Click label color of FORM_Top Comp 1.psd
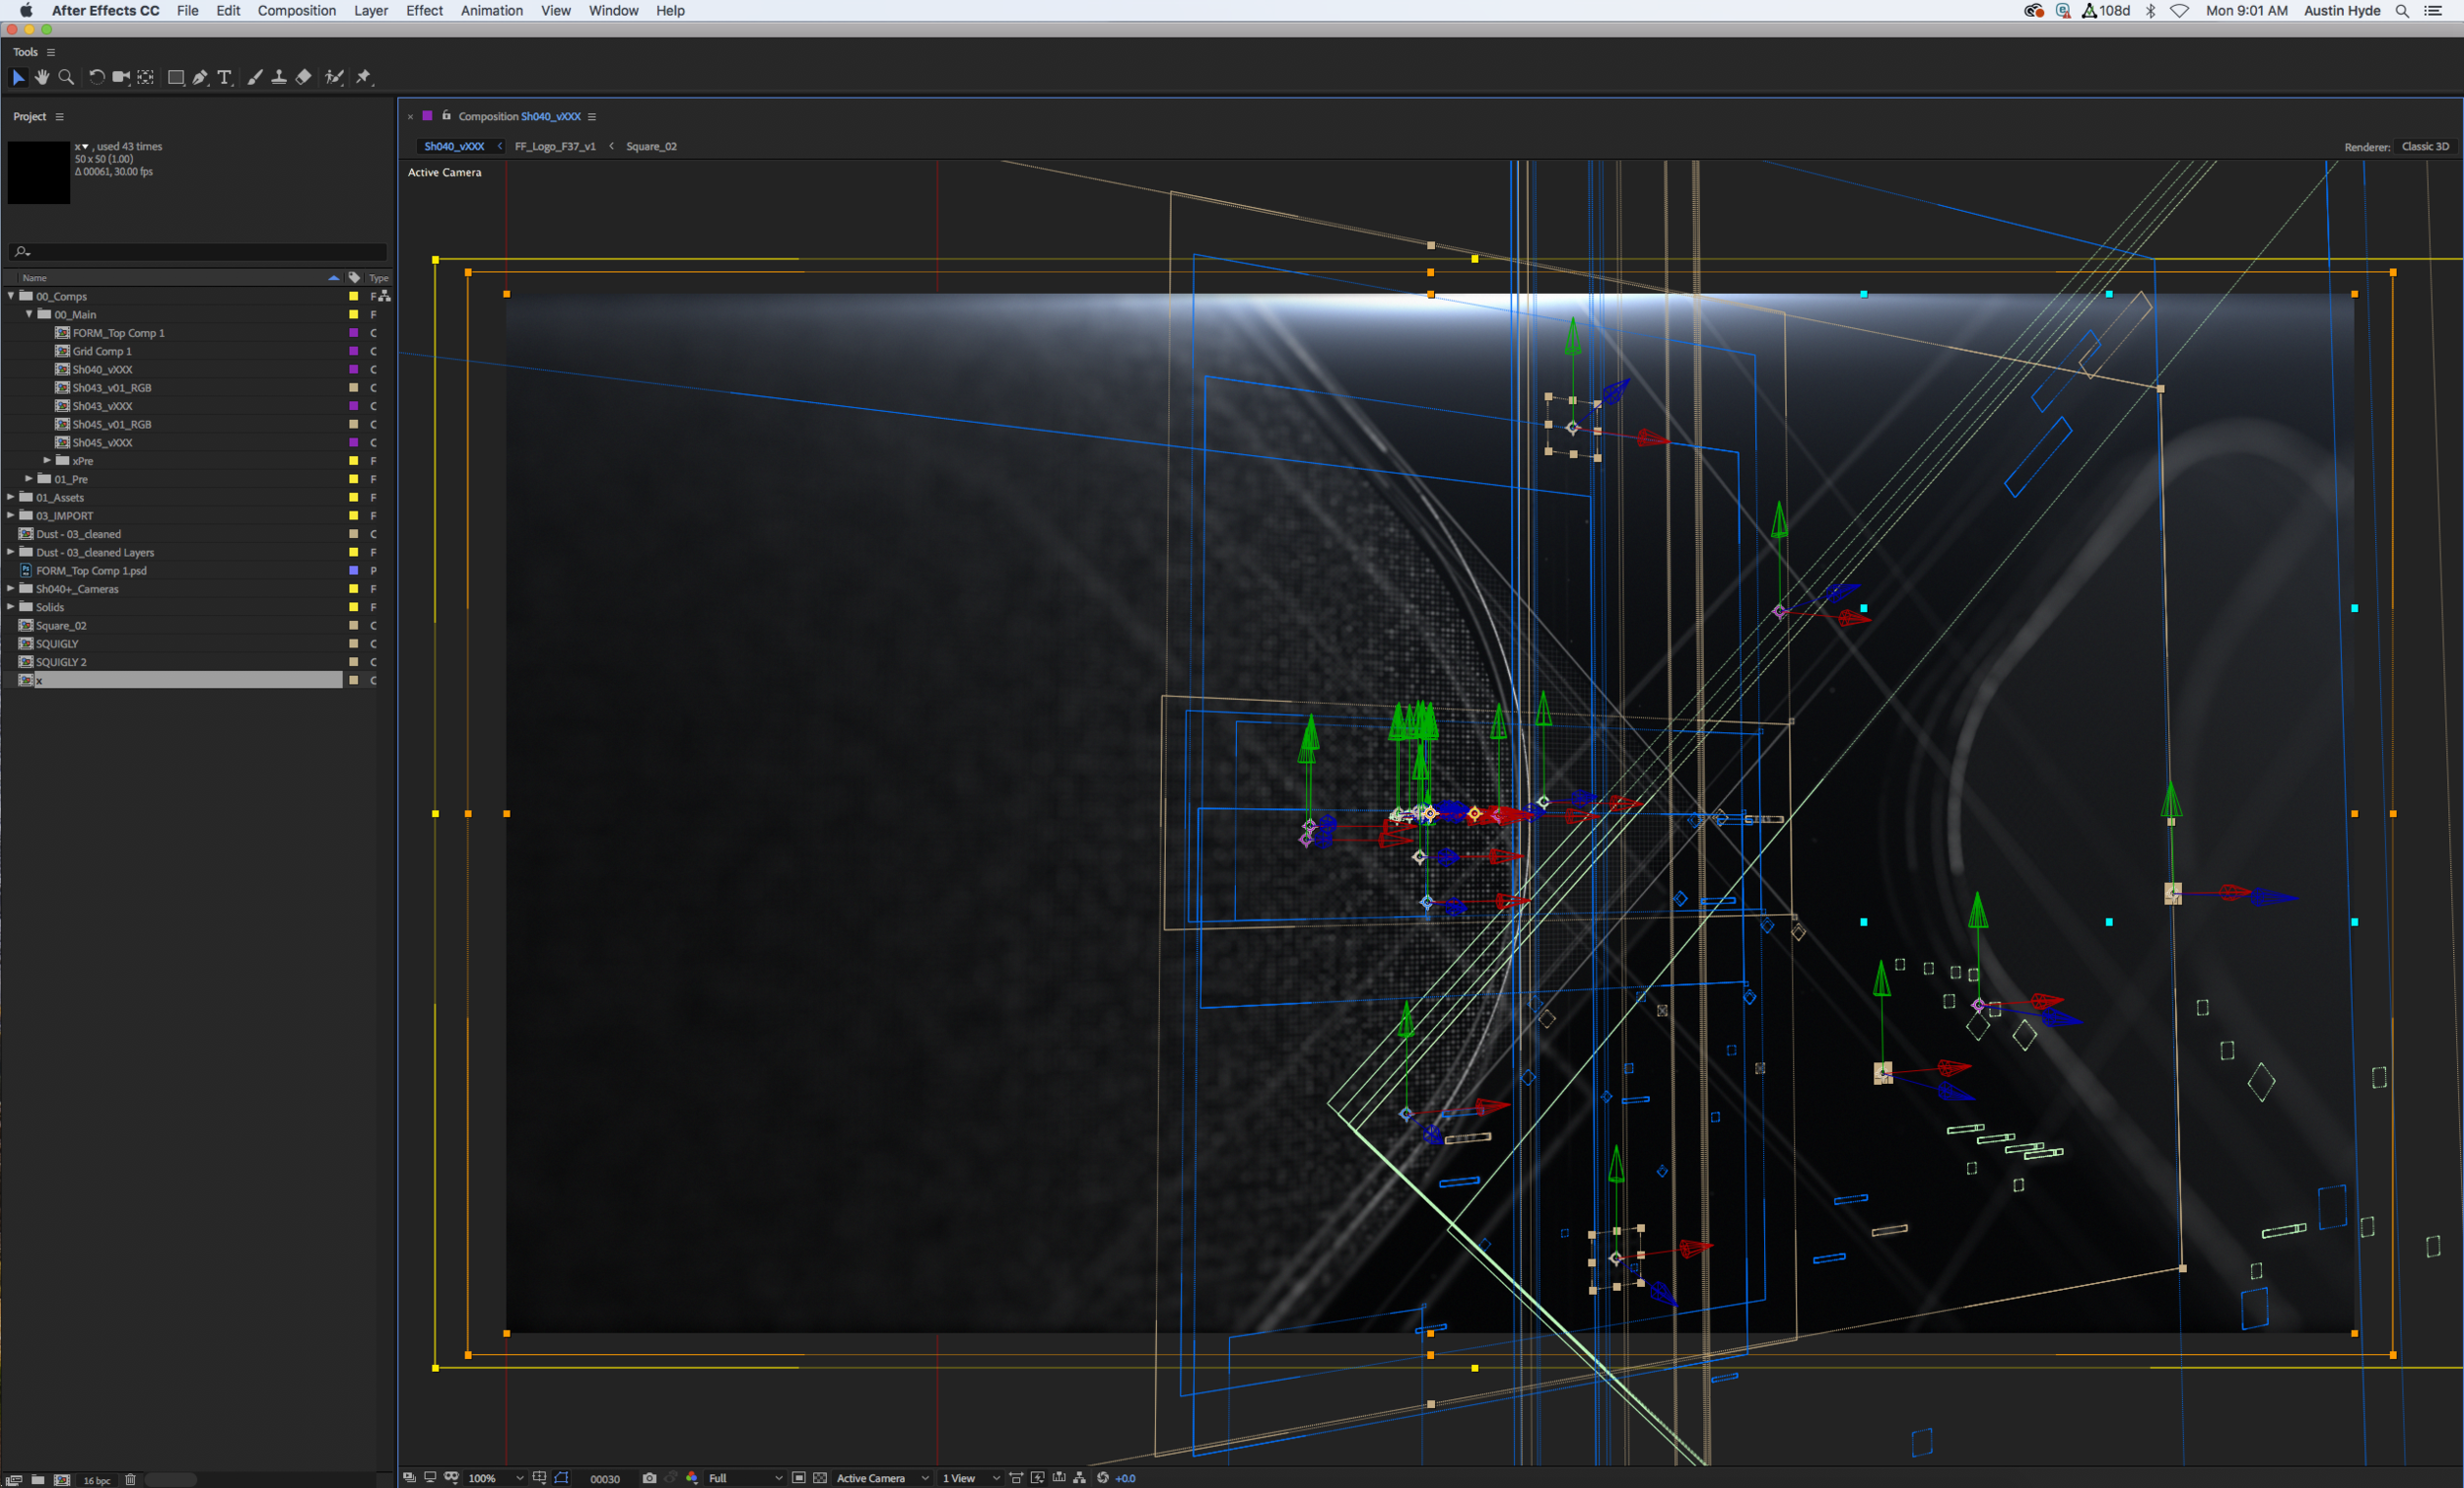 [x=353, y=570]
